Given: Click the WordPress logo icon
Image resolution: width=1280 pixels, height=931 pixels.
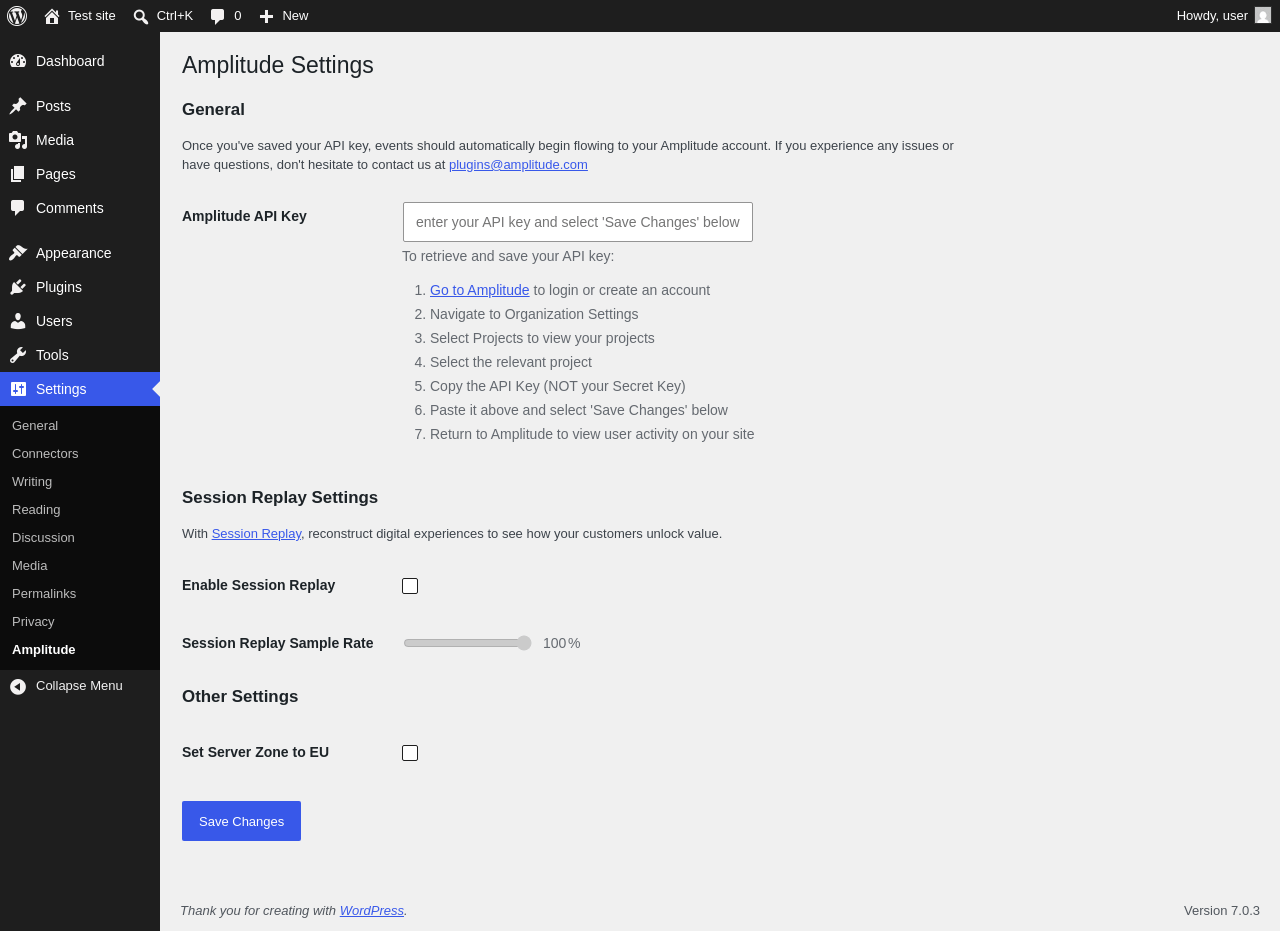Looking at the screenshot, I should click(x=17, y=16).
